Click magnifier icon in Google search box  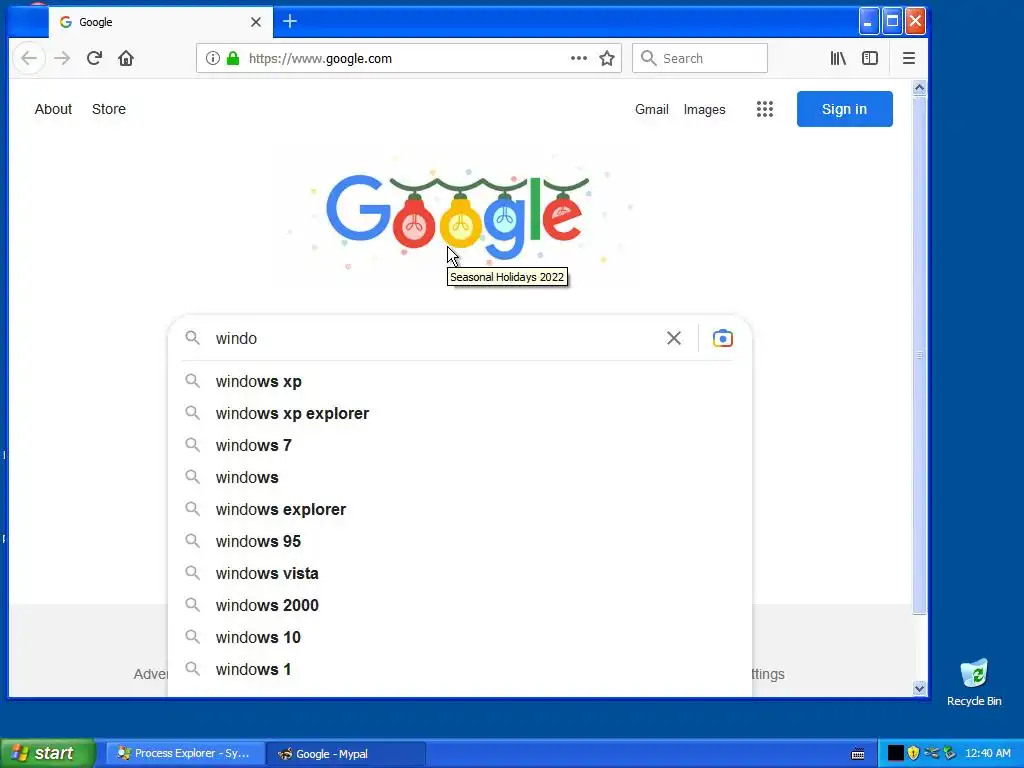192,338
